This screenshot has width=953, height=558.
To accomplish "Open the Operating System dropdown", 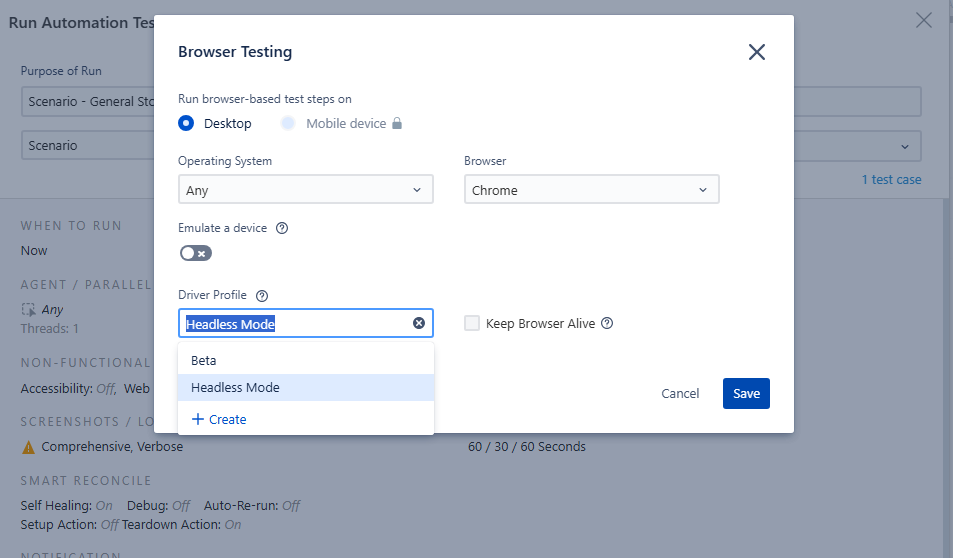I will tap(305, 190).
